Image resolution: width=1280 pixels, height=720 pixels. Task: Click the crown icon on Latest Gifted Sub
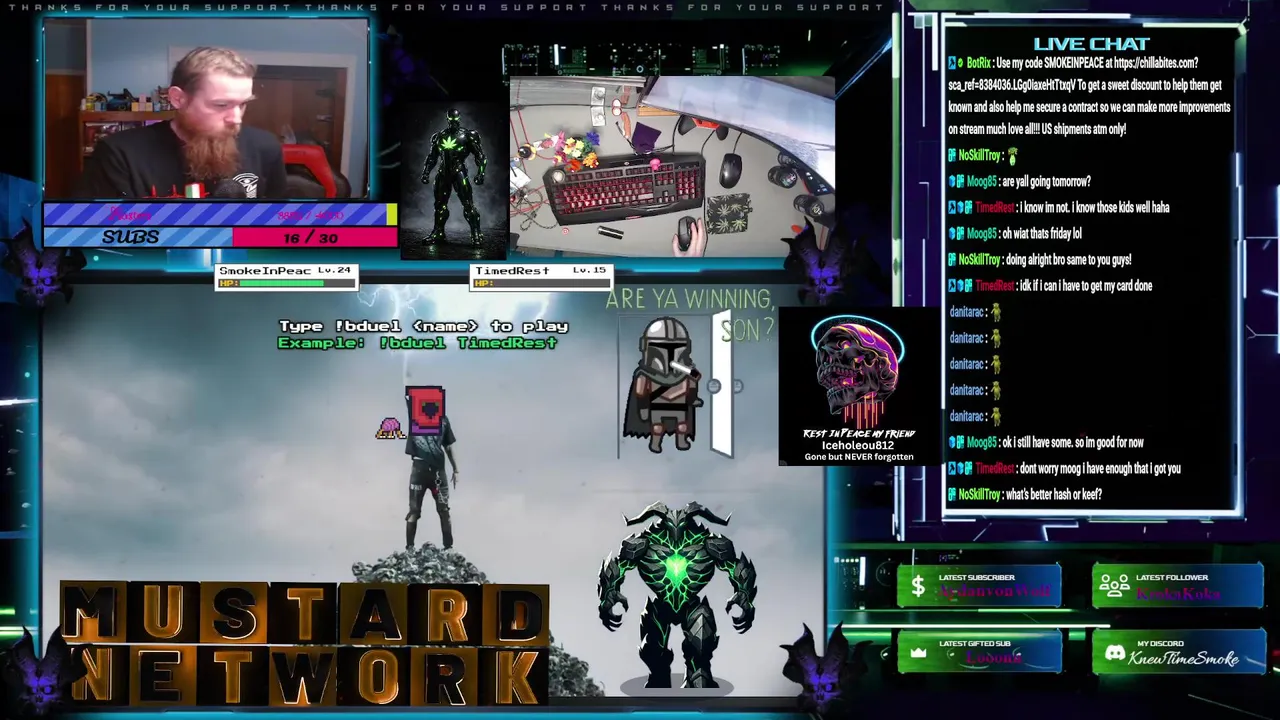tap(918, 653)
